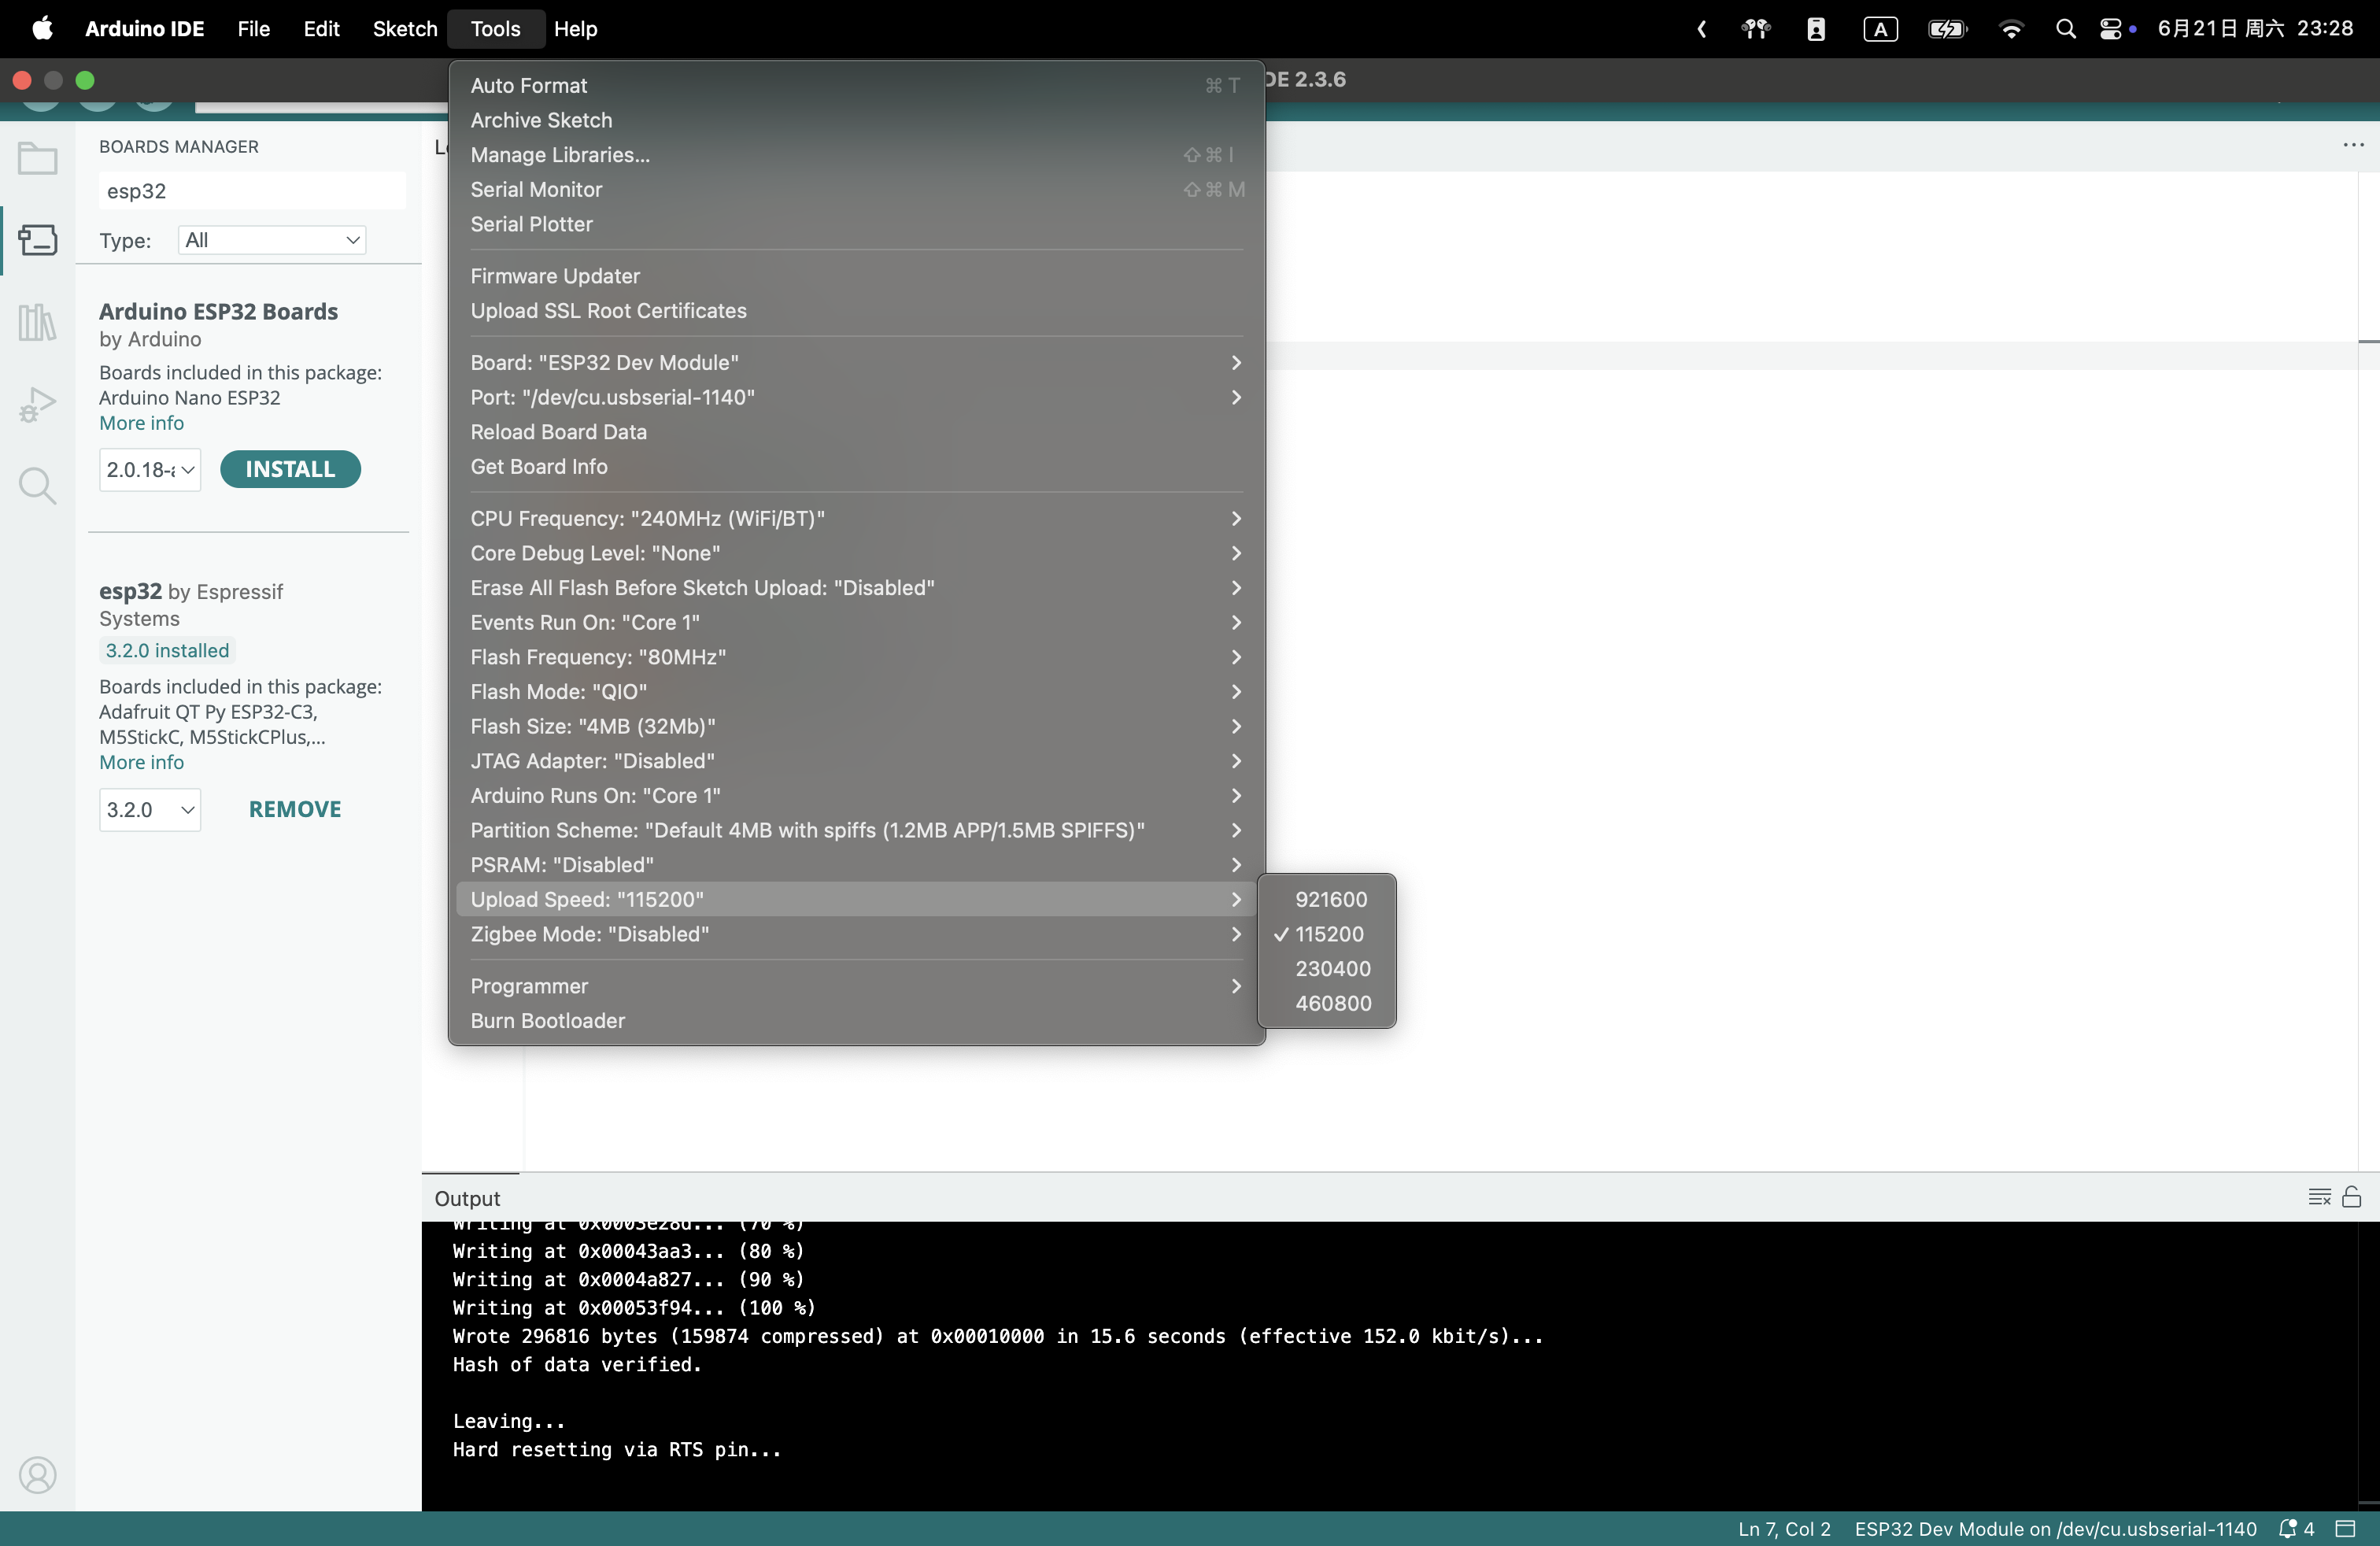Image resolution: width=2380 pixels, height=1546 pixels.
Task: Toggle bottom panel icon in status bar
Action: click(2346, 1529)
